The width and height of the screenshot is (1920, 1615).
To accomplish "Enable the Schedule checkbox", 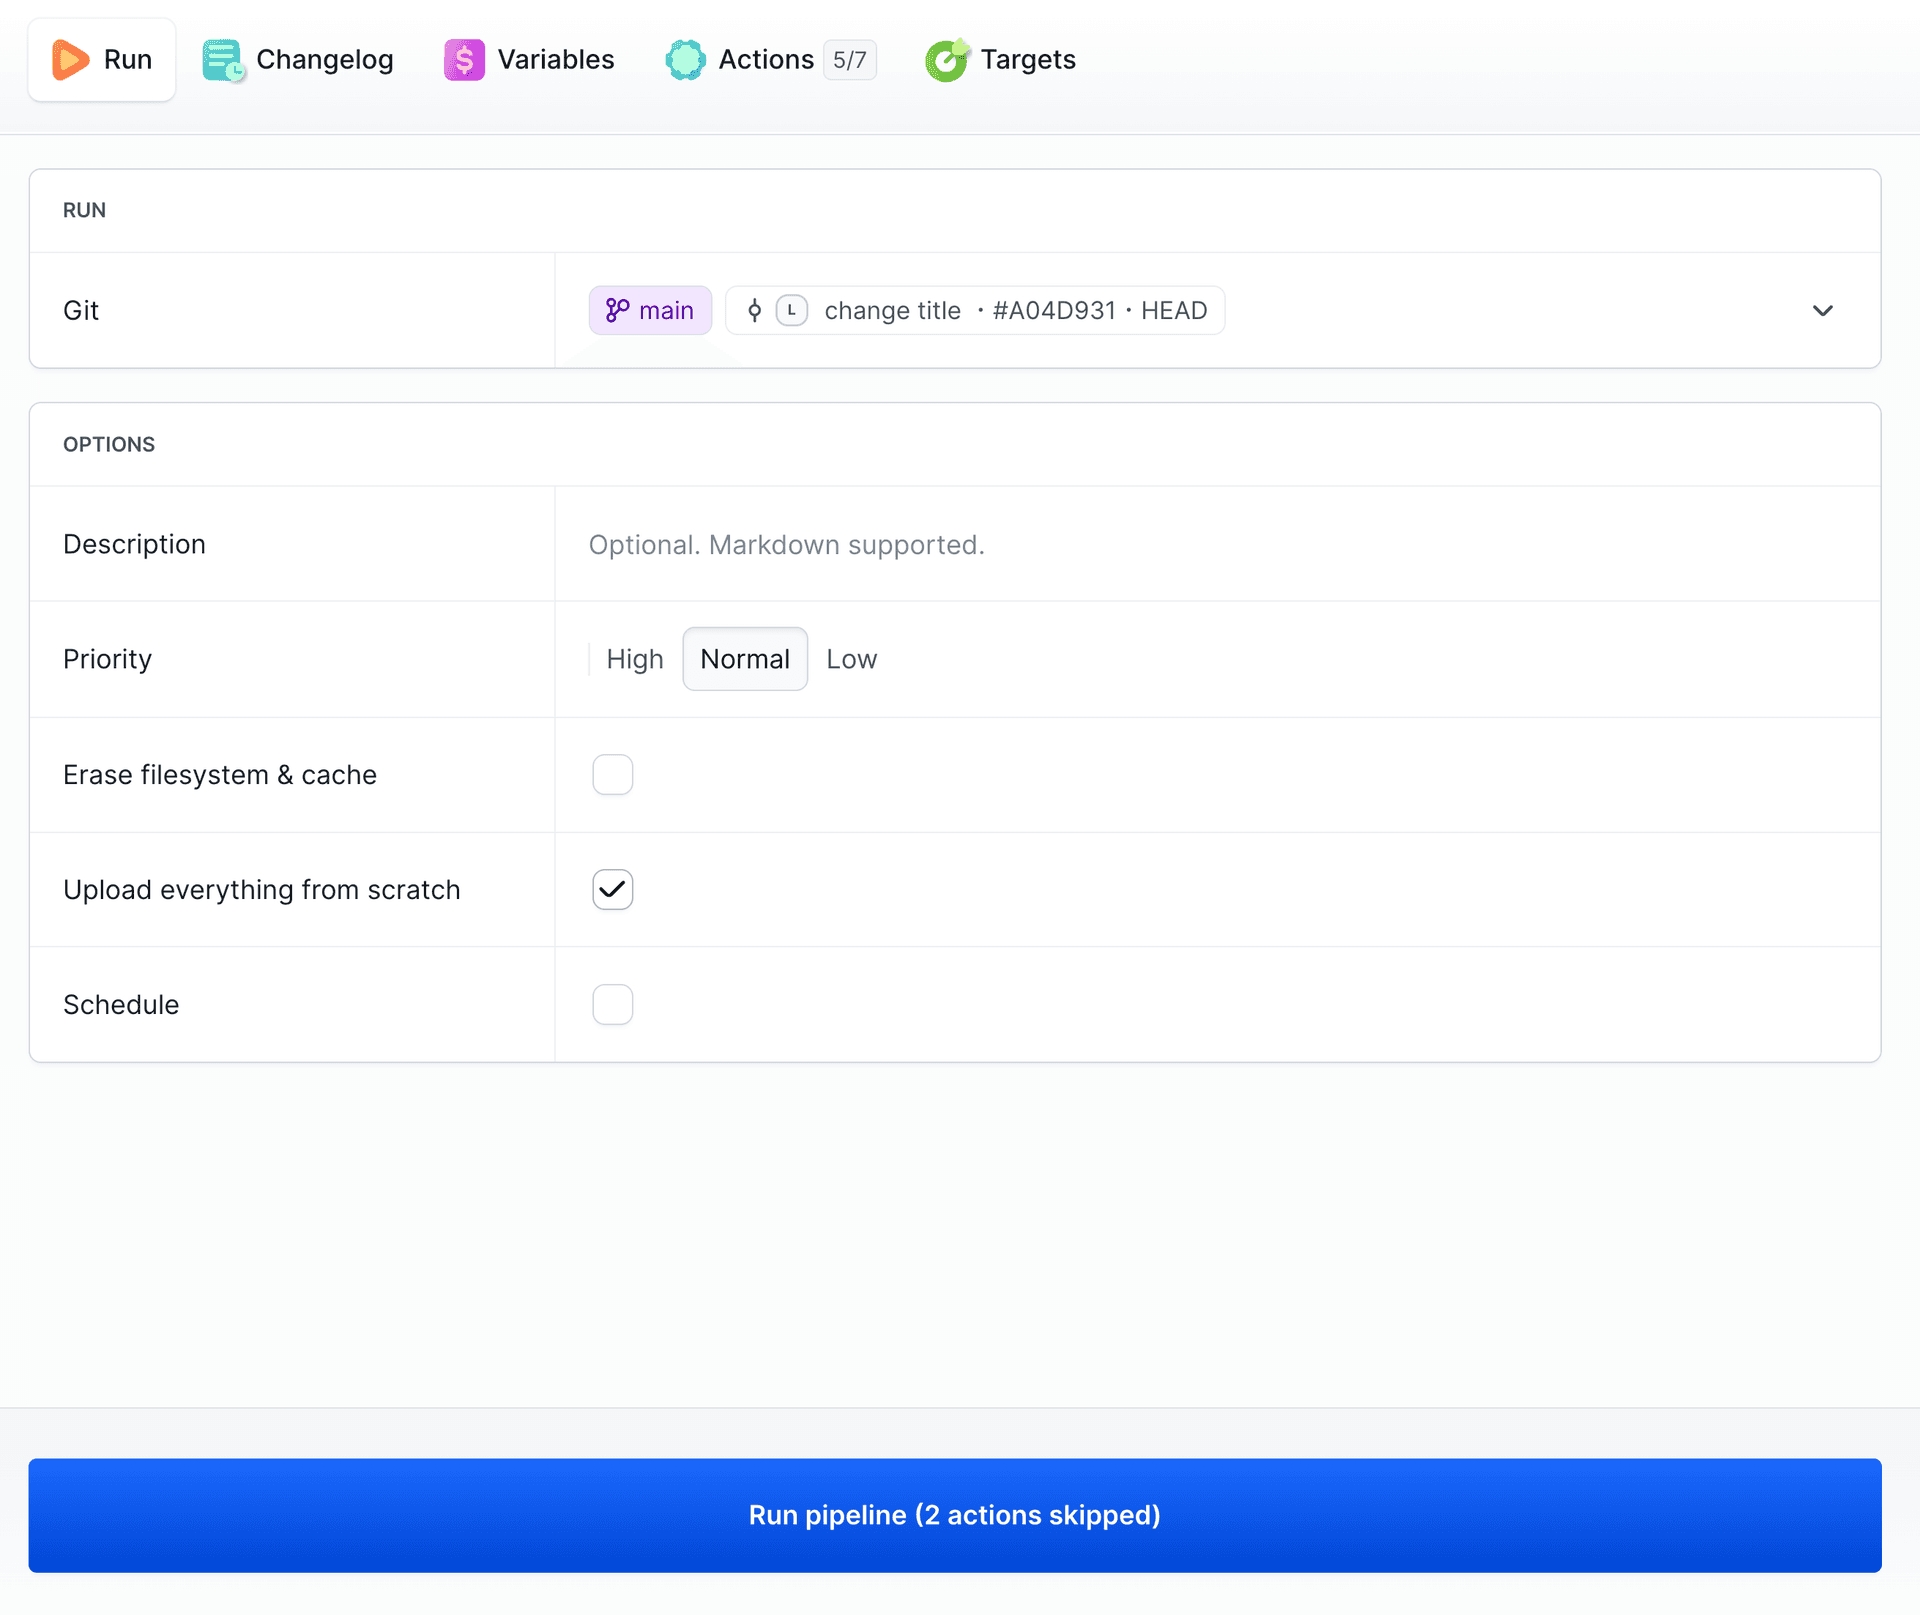I will pos(612,1005).
